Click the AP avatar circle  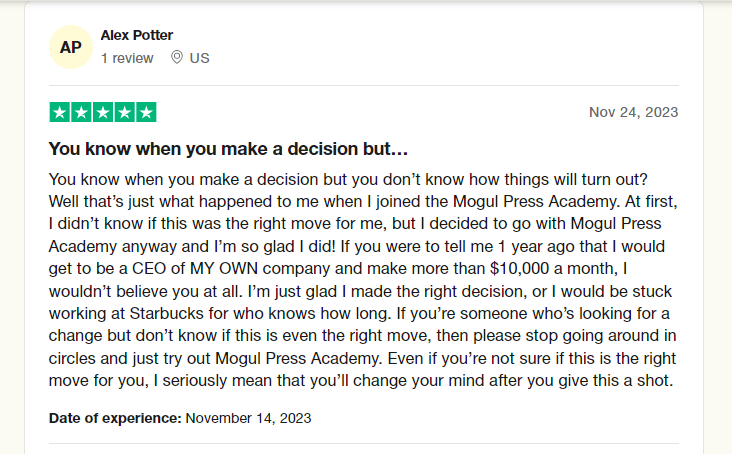point(71,47)
